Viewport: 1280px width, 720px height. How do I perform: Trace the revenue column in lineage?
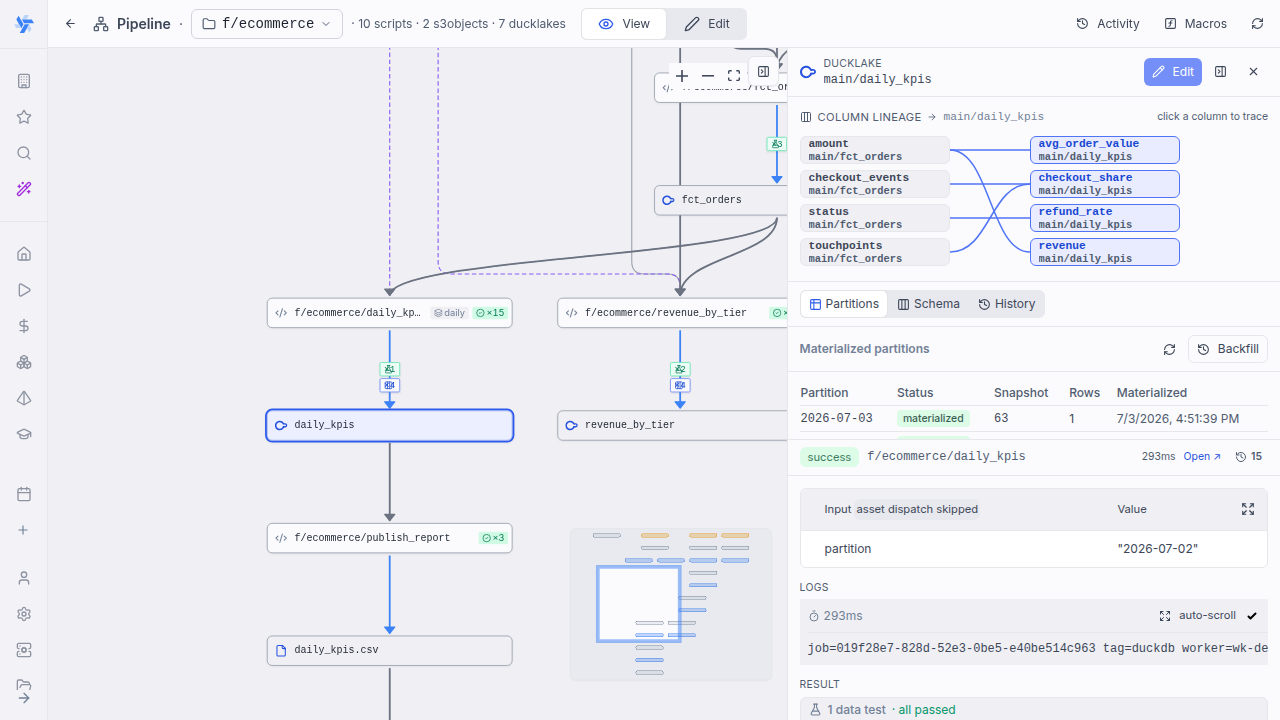pos(1105,252)
